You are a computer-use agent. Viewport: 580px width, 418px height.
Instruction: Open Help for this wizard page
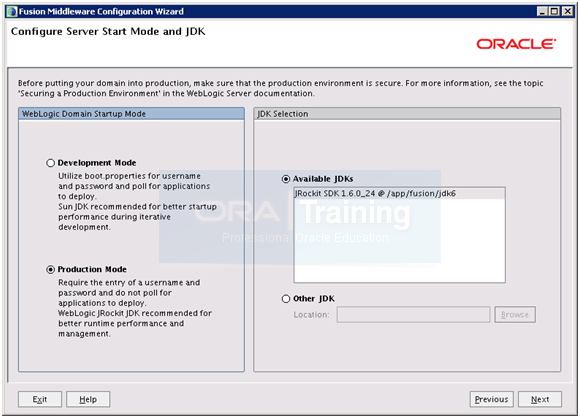(x=88, y=400)
